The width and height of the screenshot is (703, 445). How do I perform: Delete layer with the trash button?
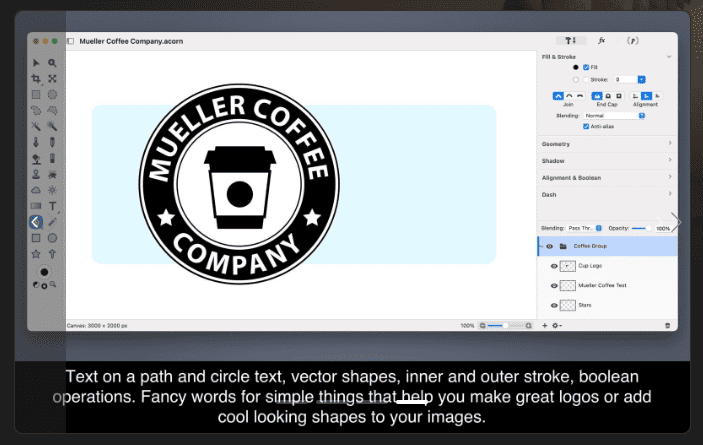667,325
